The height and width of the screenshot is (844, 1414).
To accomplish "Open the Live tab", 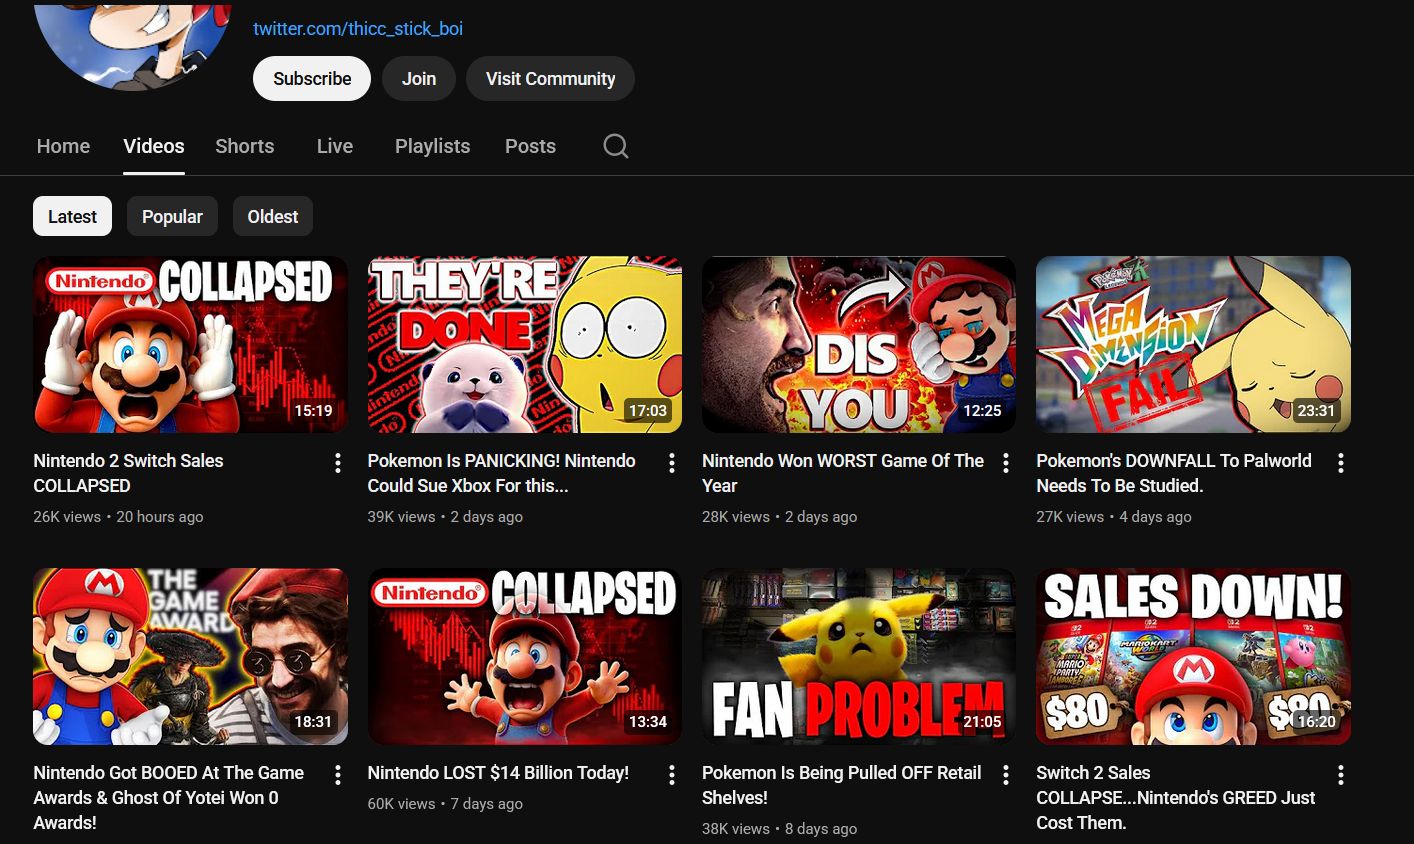I will 335,146.
